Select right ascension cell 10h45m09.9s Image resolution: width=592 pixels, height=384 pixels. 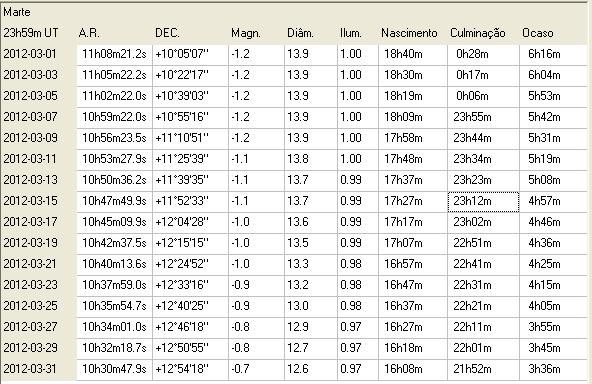coord(115,222)
